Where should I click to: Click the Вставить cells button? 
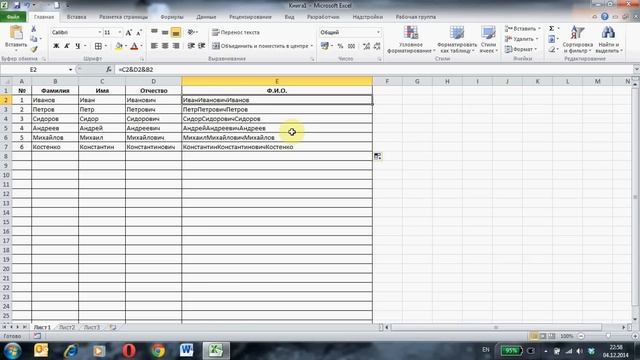tap(522, 29)
